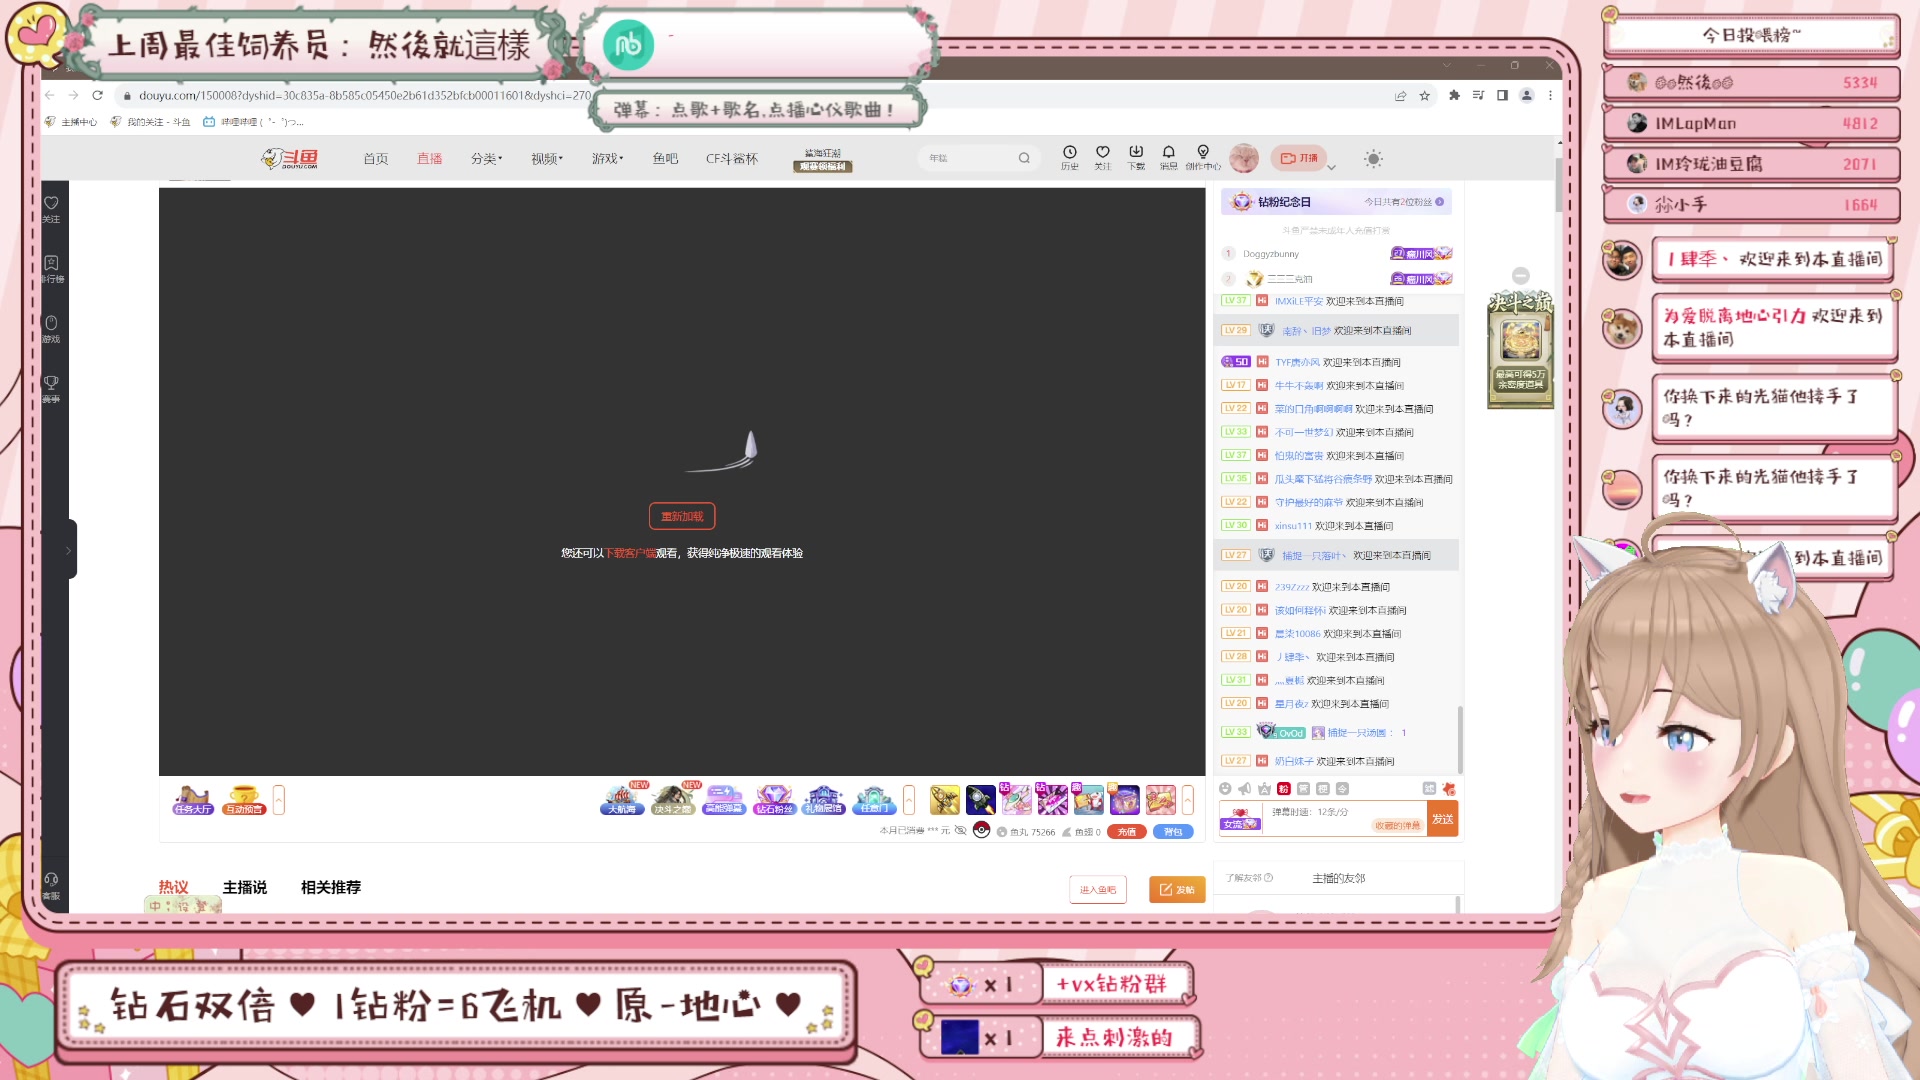Click the site search input field
Image resolution: width=1920 pixels, height=1080 pixels.
click(970, 158)
